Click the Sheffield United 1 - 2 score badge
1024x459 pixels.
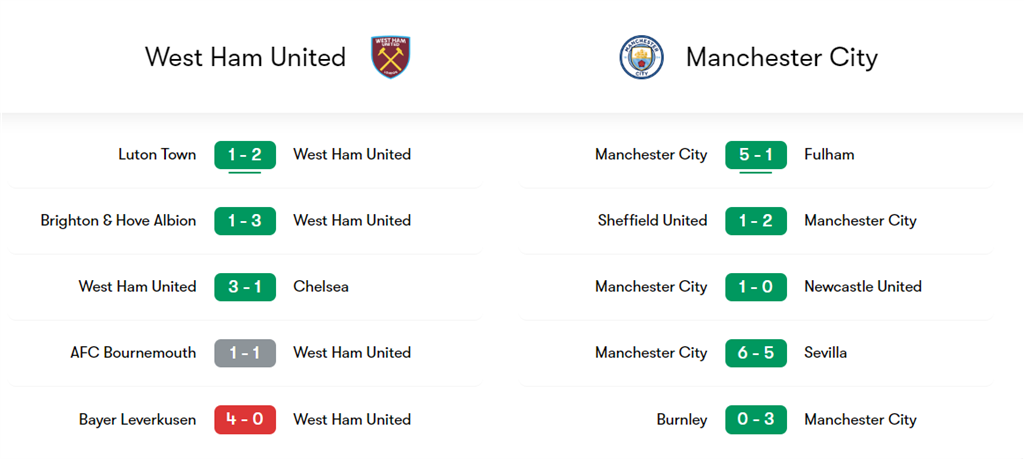tap(756, 221)
